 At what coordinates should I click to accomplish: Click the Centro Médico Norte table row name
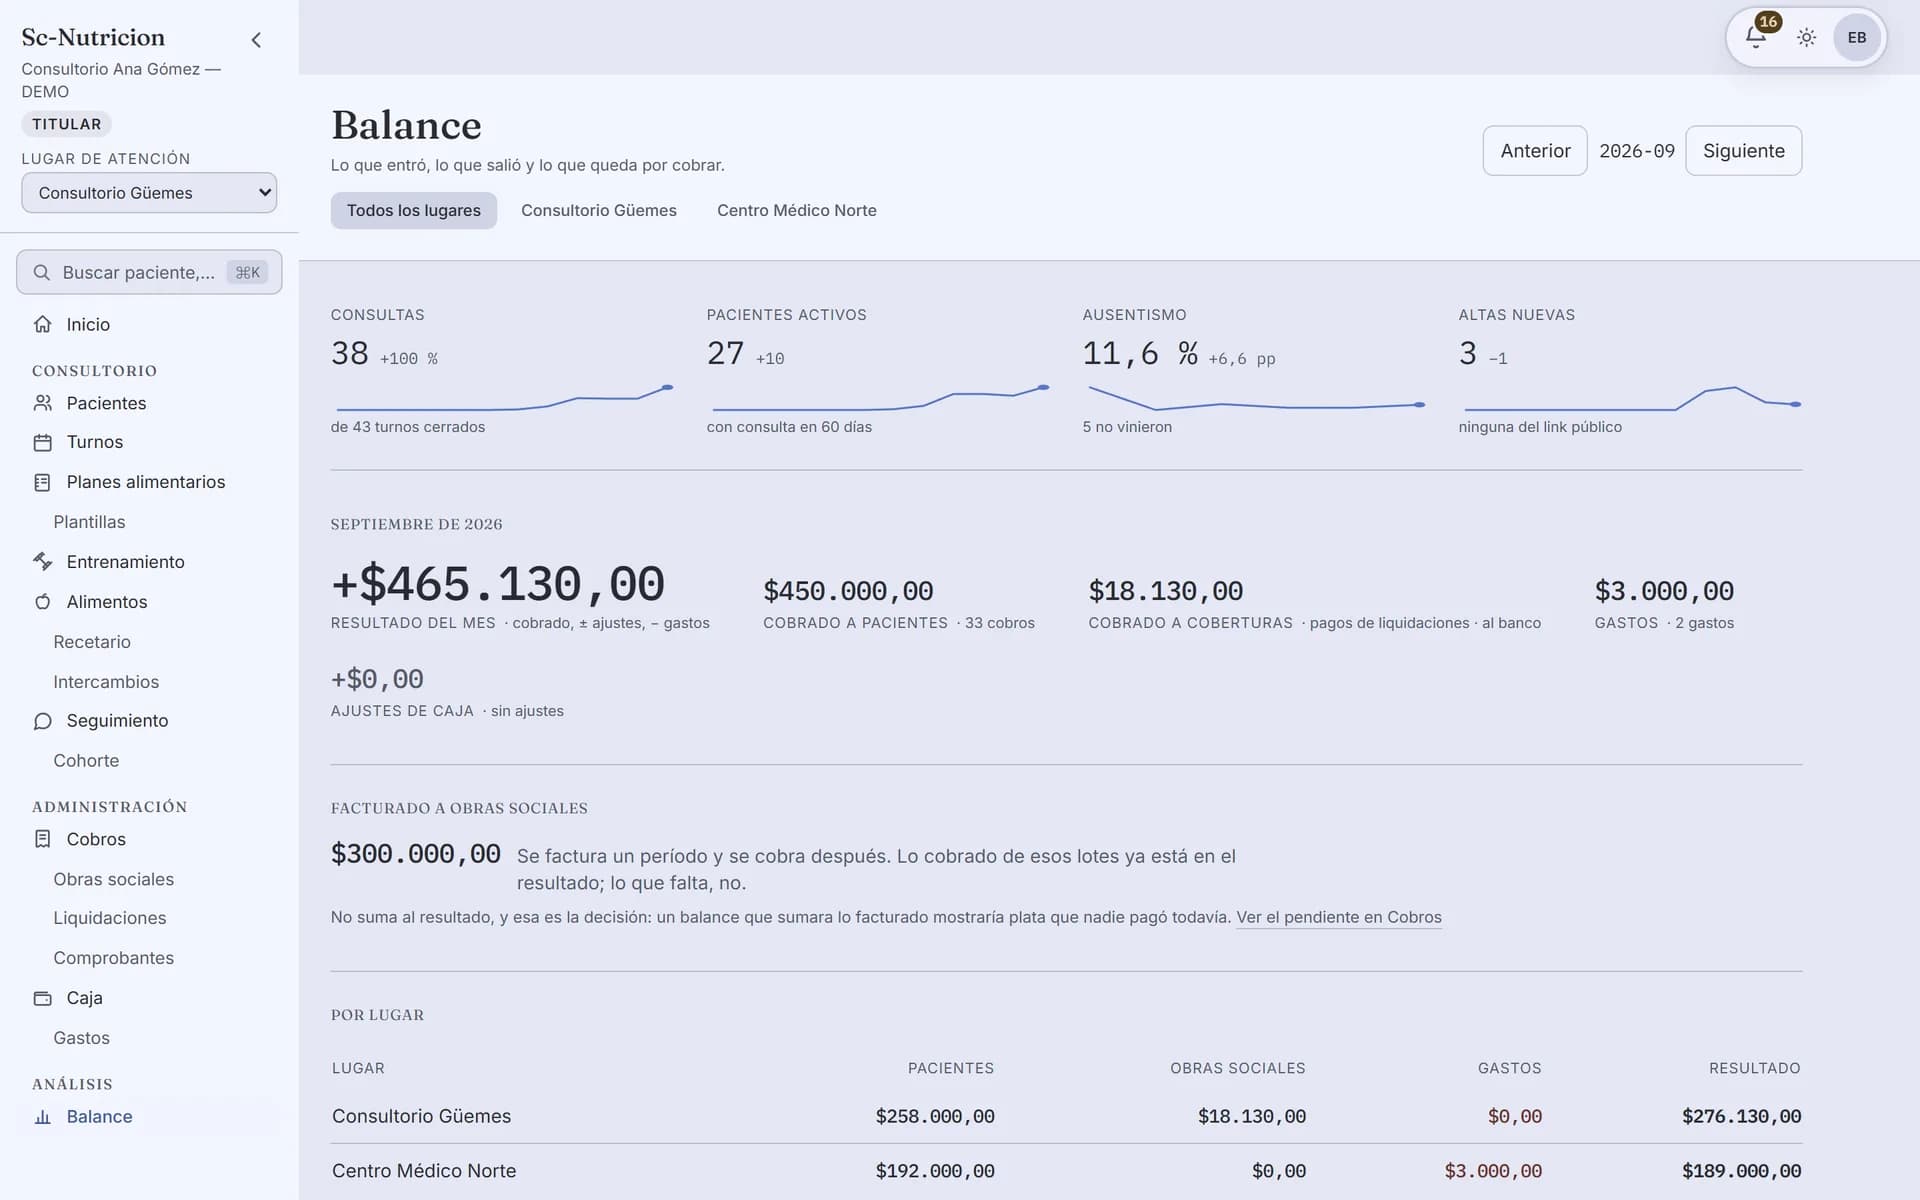tap(424, 1171)
